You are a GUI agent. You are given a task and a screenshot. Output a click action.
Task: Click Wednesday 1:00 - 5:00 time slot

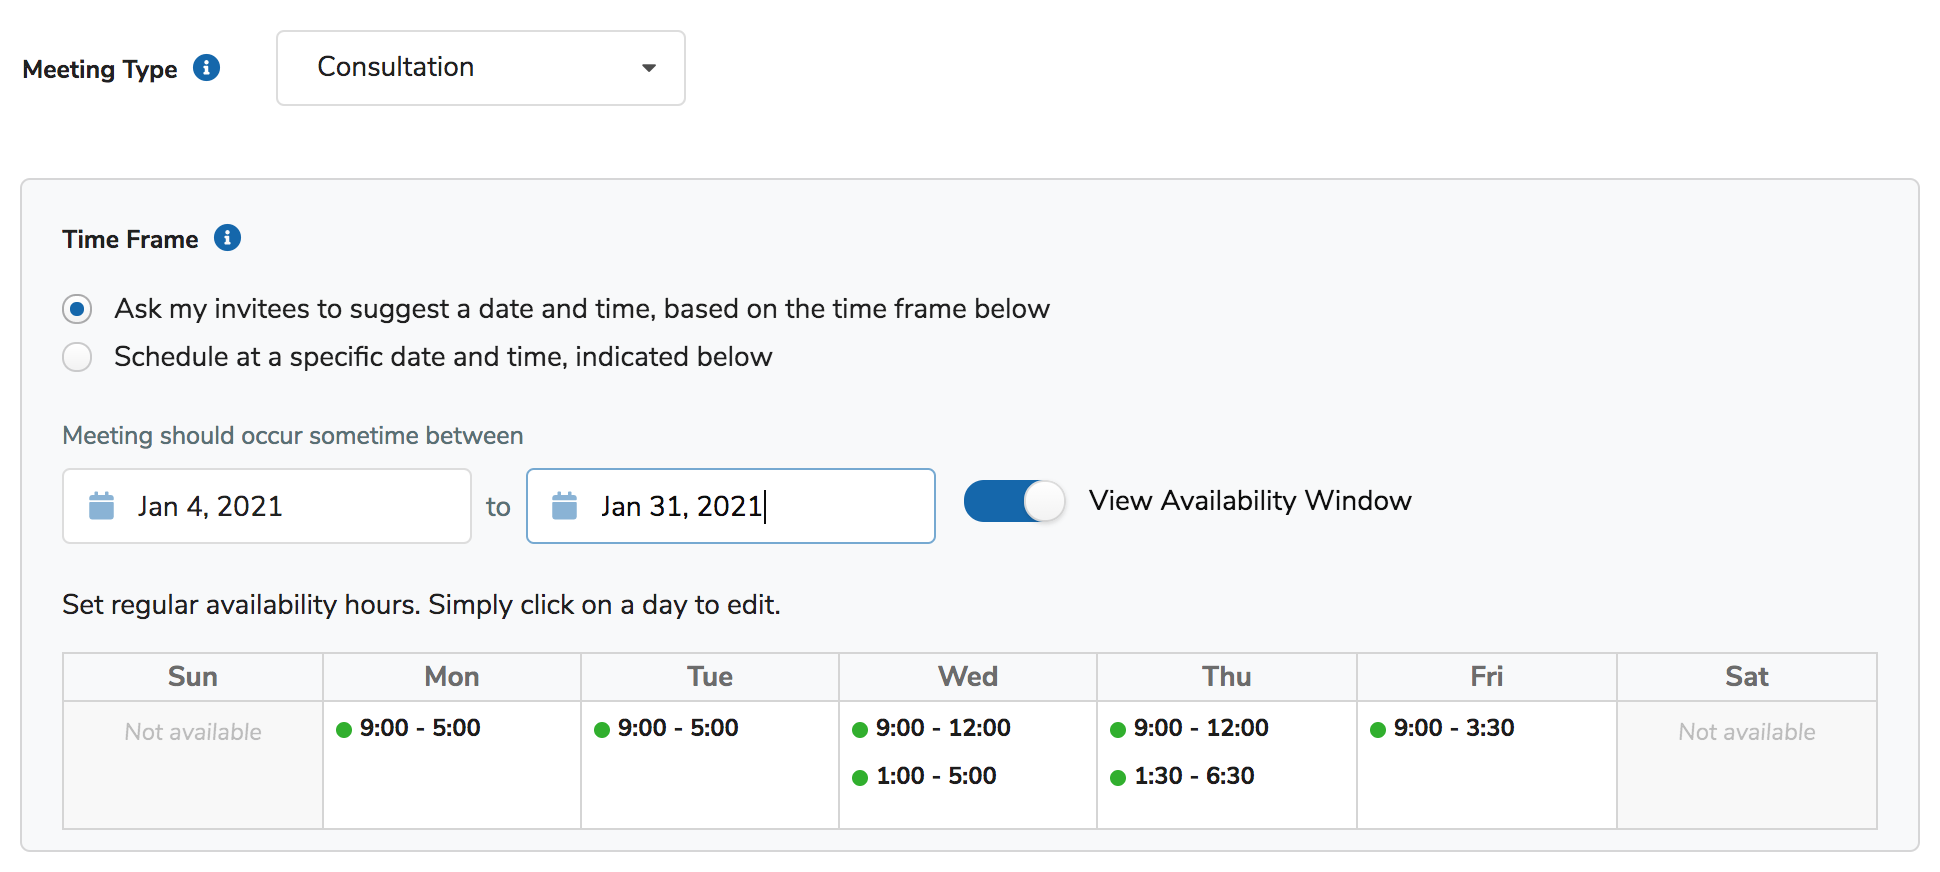click(935, 776)
